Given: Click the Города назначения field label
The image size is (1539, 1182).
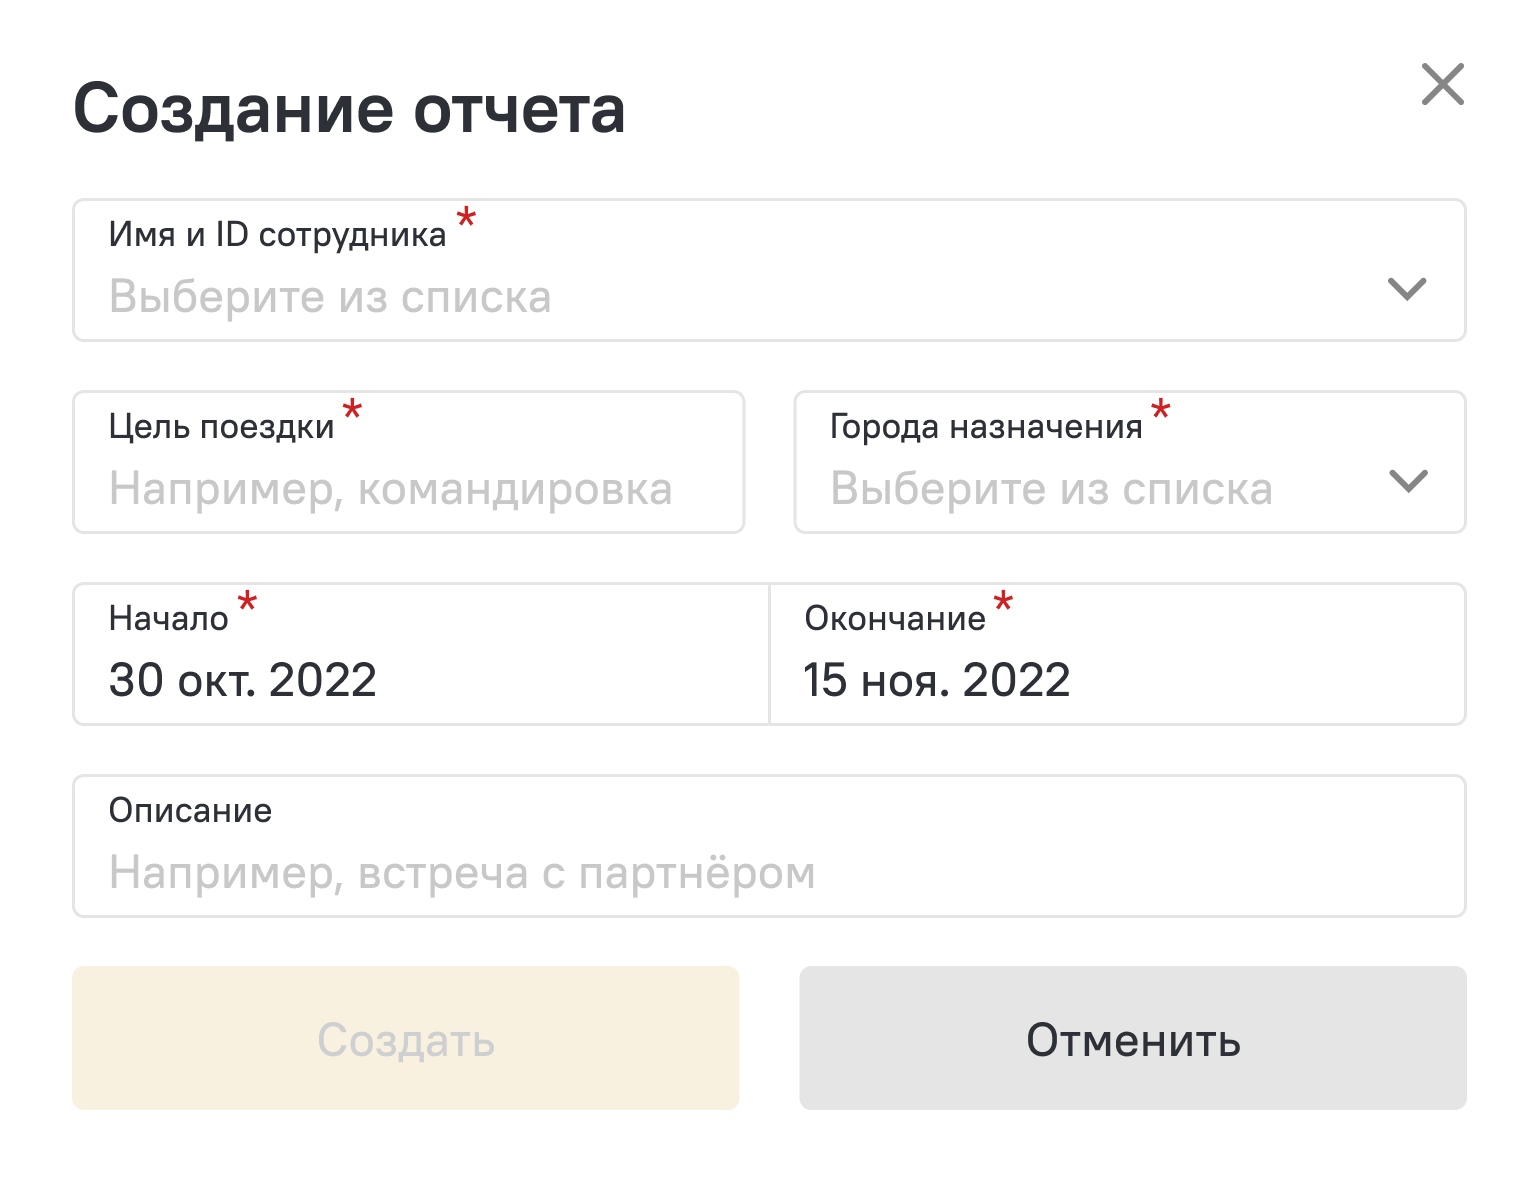Looking at the screenshot, I should coord(986,427).
